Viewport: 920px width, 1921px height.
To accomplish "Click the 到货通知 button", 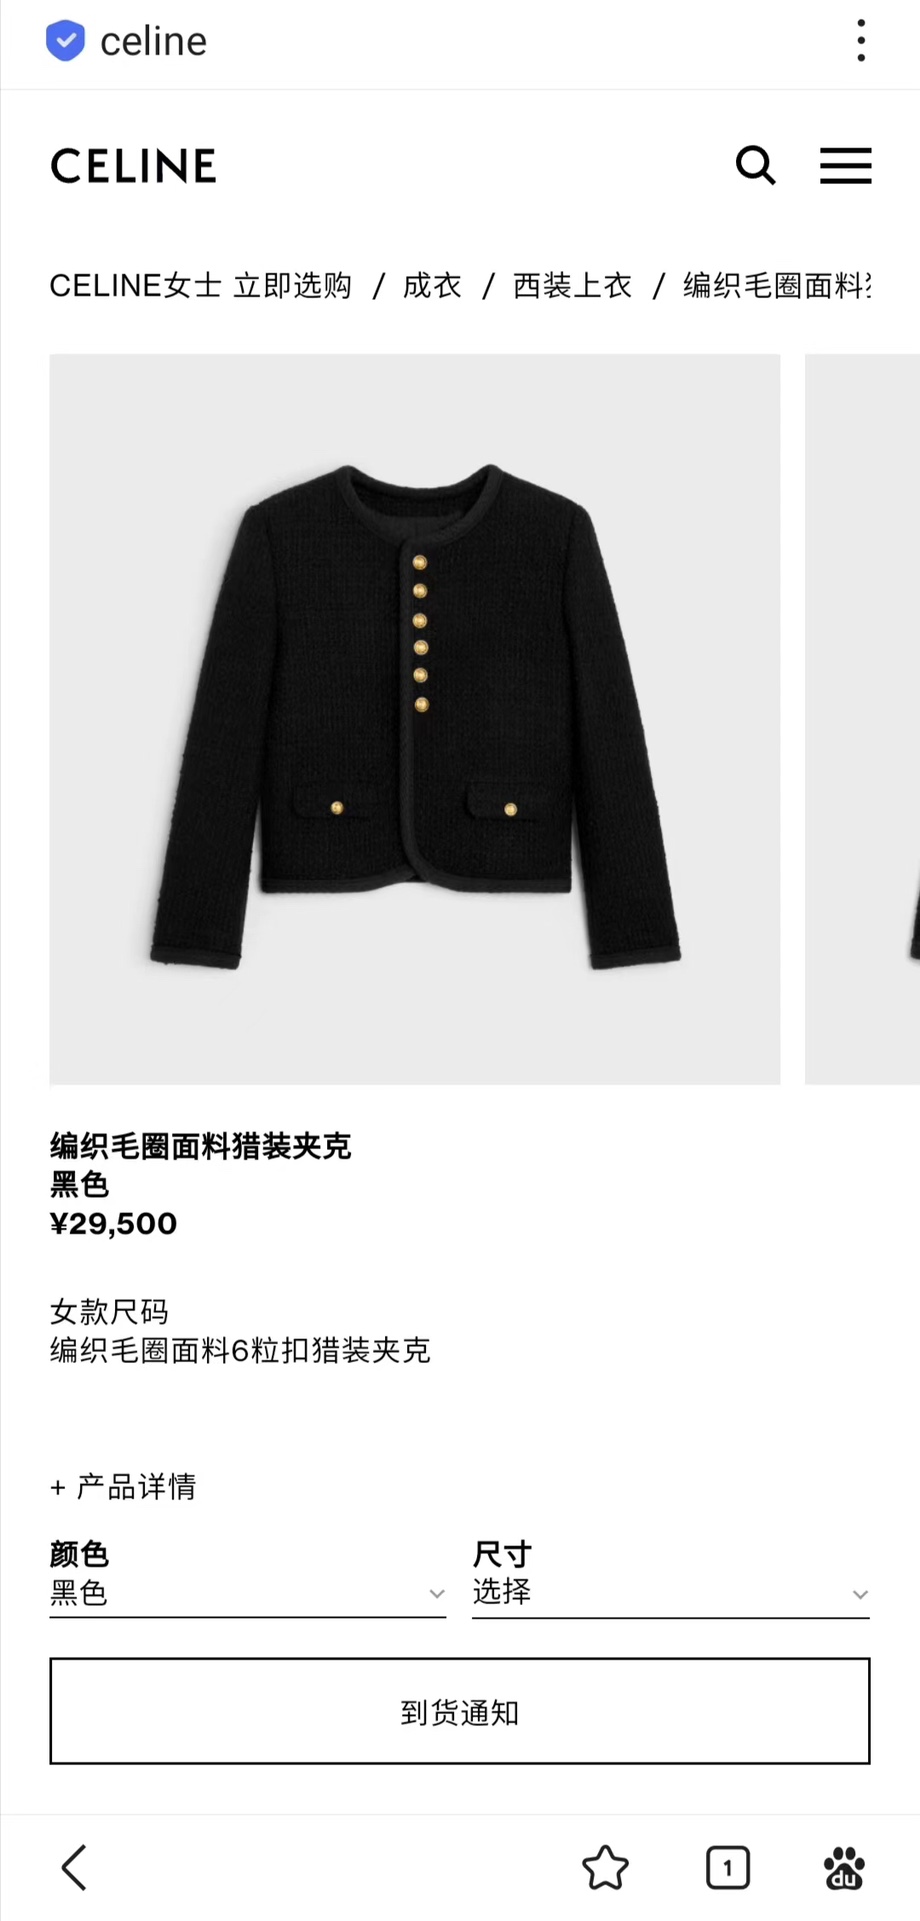I will tap(460, 1711).
